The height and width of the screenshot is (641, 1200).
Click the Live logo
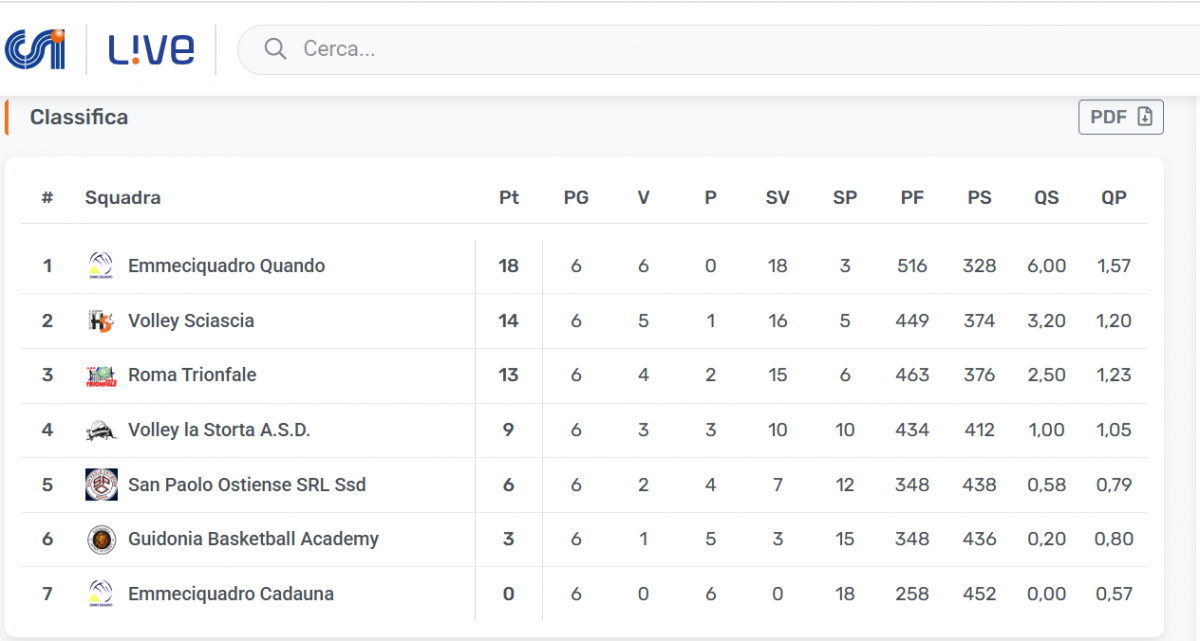(151, 49)
